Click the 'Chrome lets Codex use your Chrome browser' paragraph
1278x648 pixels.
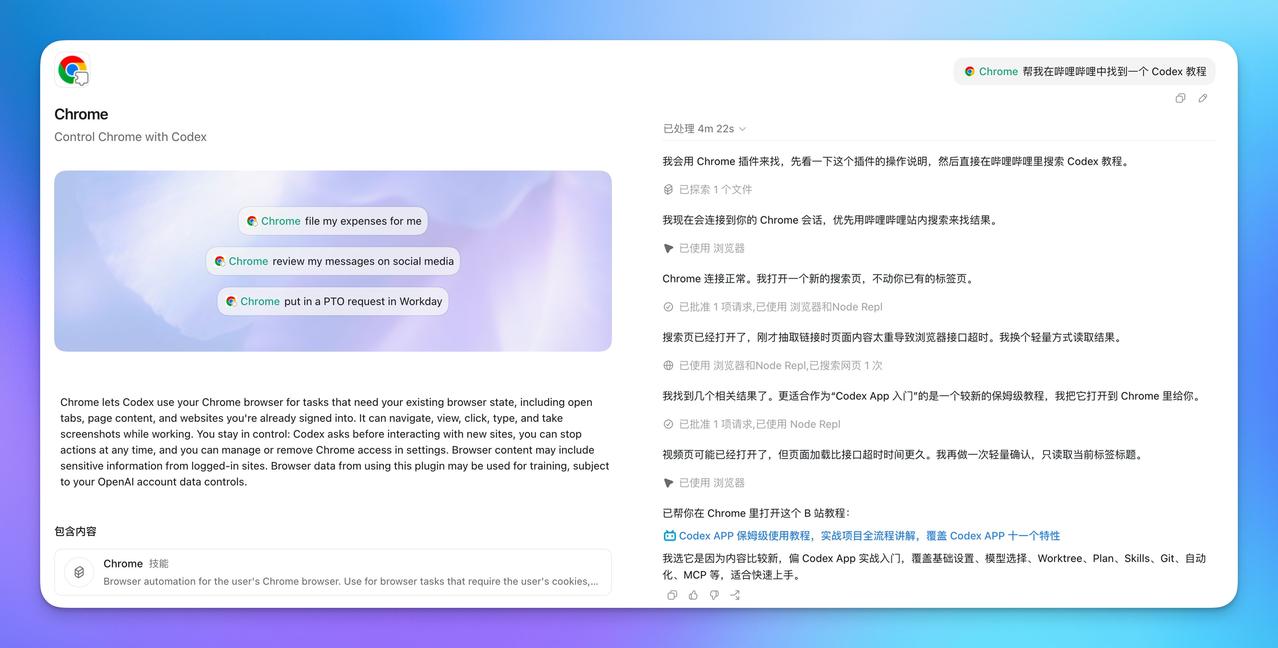click(x=334, y=442)
